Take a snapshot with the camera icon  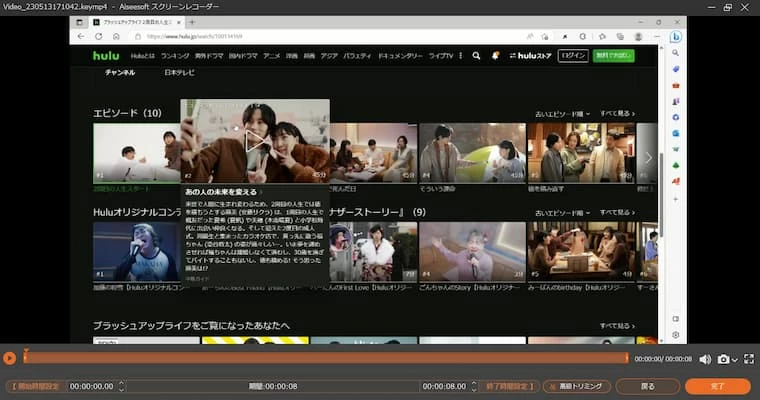pyautogui.click(x=723, y=359)
